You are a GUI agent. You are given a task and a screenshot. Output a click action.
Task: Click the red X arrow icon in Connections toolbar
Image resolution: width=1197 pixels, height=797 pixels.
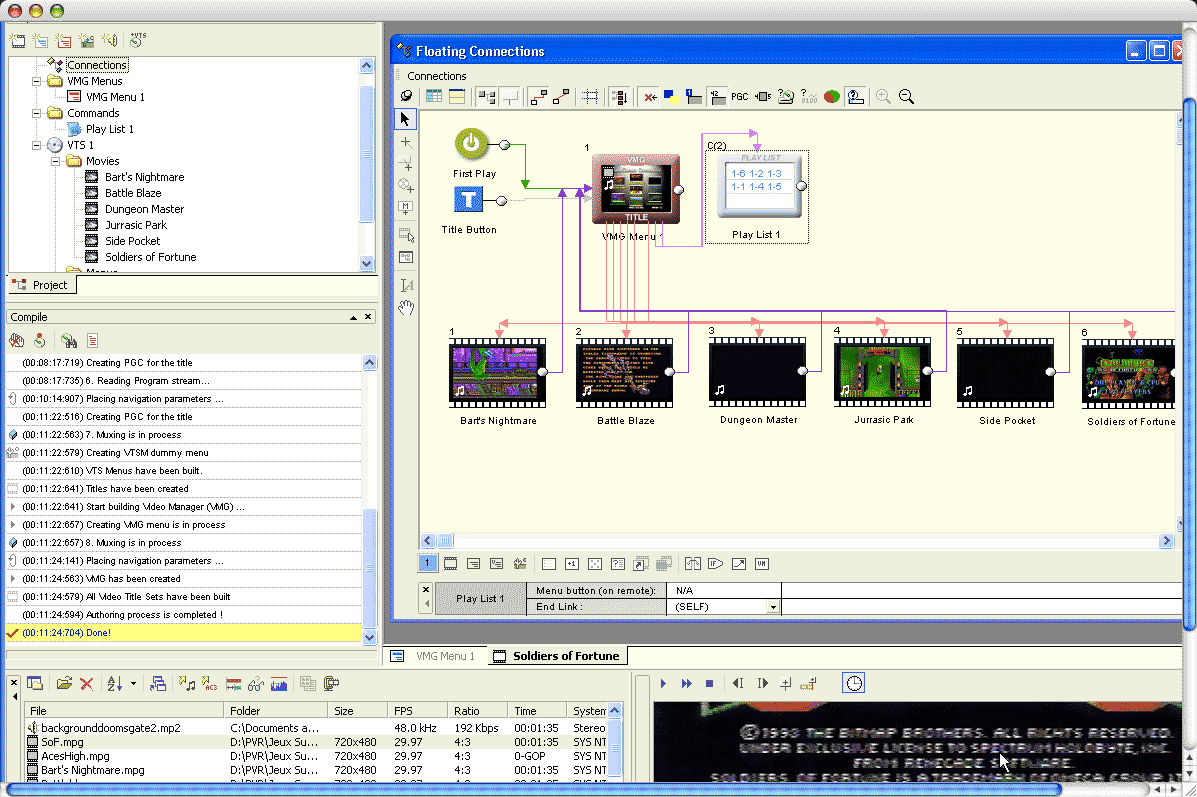pyautogui.click(x=650, y=97)
